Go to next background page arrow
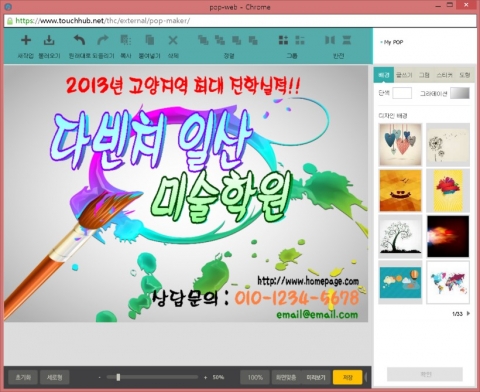 coord(468,313)
